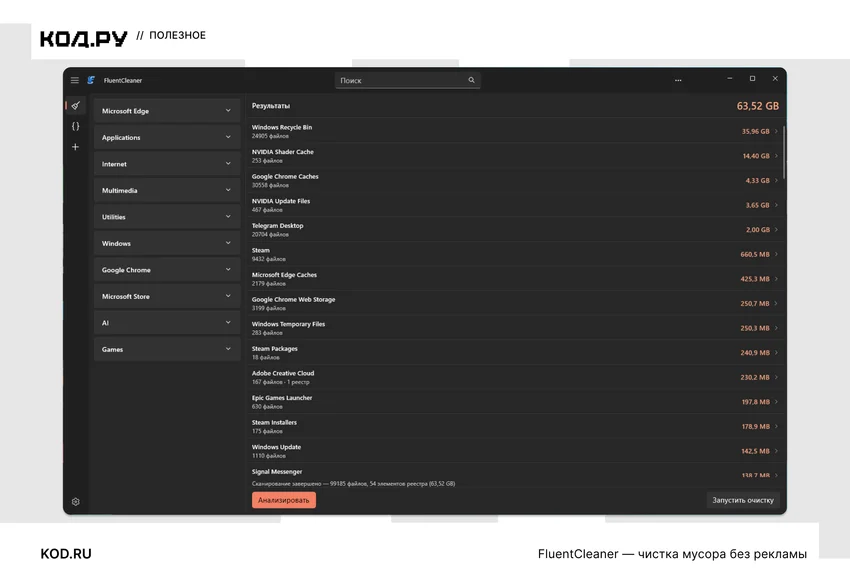850x582 pixels.
Task: Open details arrow for Microsoft Edge Caches
Action: click(776, 279)
